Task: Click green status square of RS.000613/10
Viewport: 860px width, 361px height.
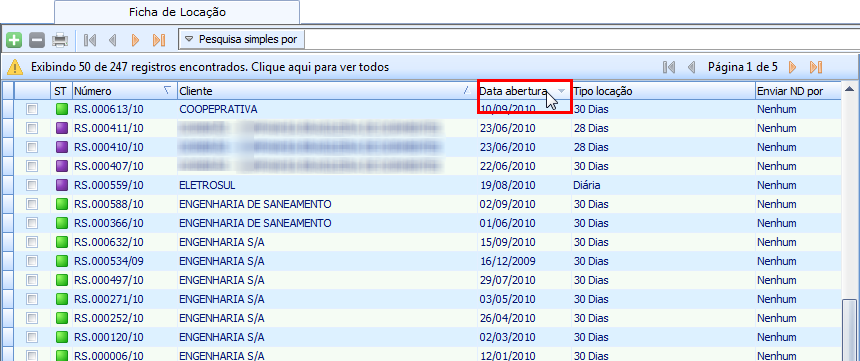Action: pos(62,110)
